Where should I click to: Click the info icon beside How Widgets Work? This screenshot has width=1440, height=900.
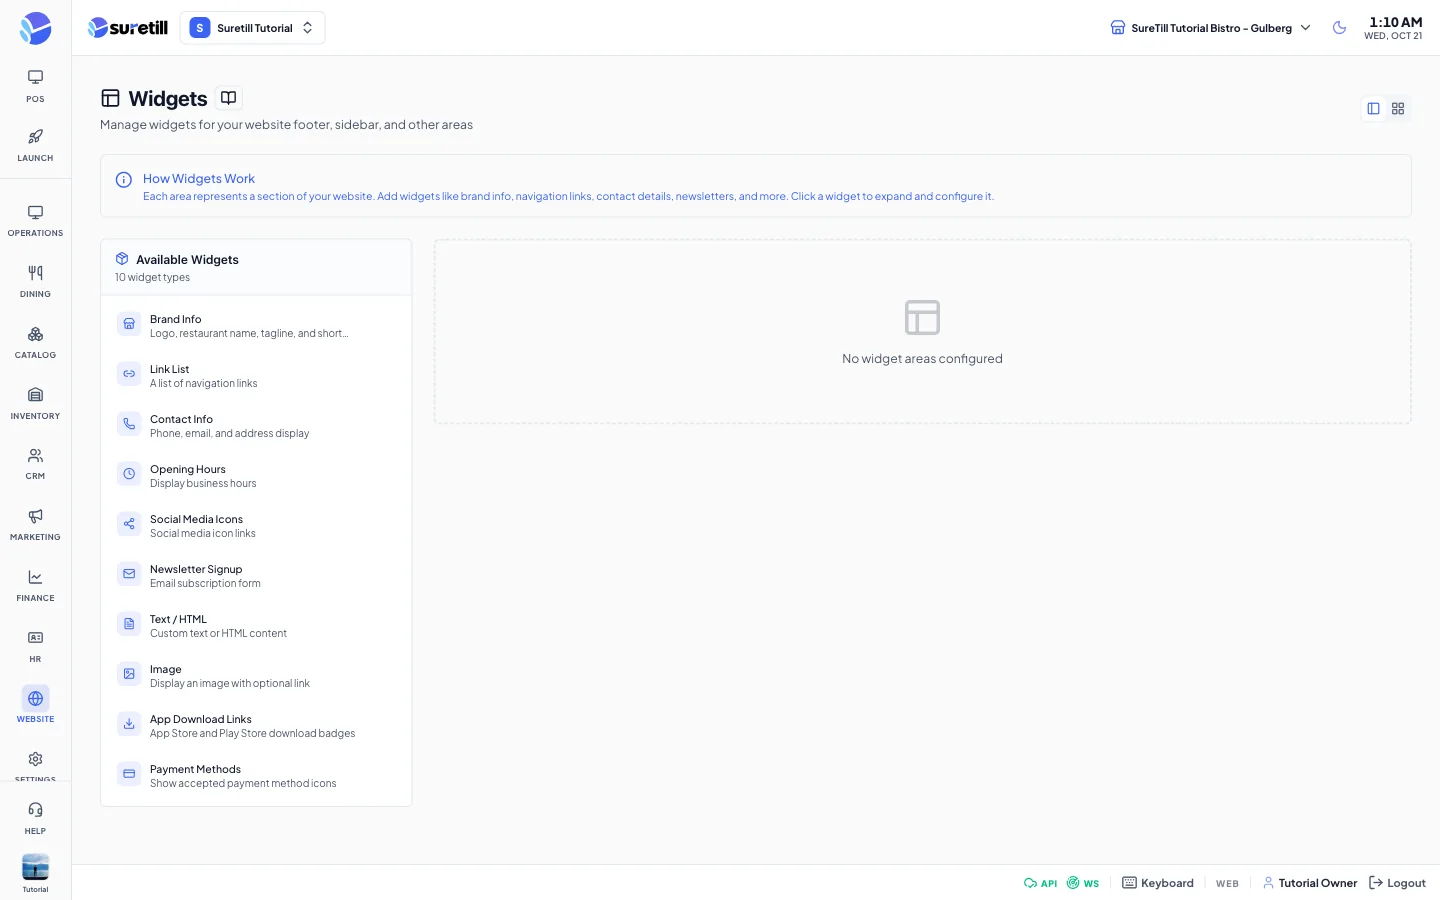[124, 180]
